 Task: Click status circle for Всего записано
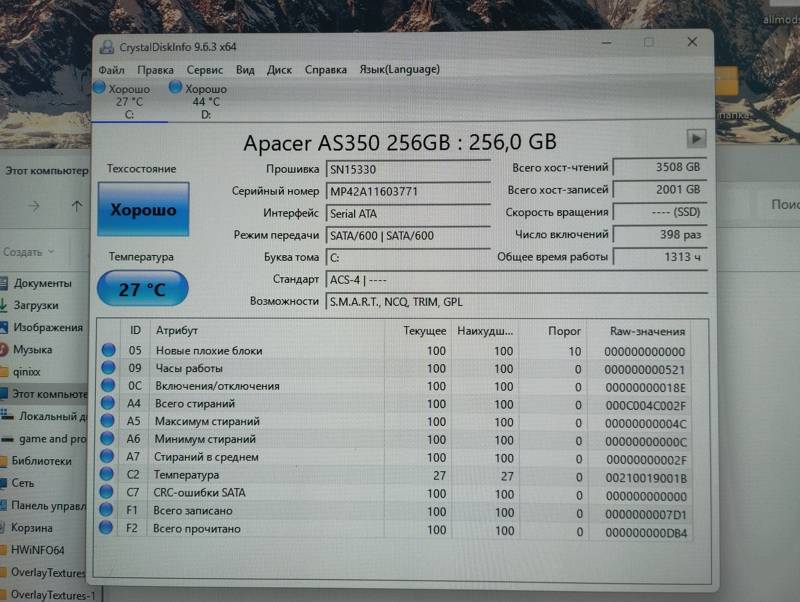coord(108,510)
